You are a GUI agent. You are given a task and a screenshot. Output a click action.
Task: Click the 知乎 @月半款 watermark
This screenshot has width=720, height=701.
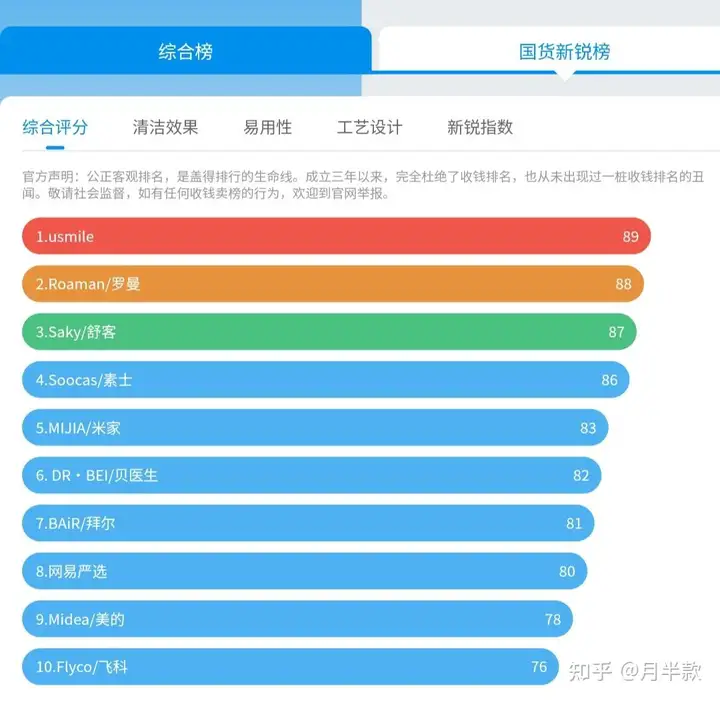pos(635,672)
